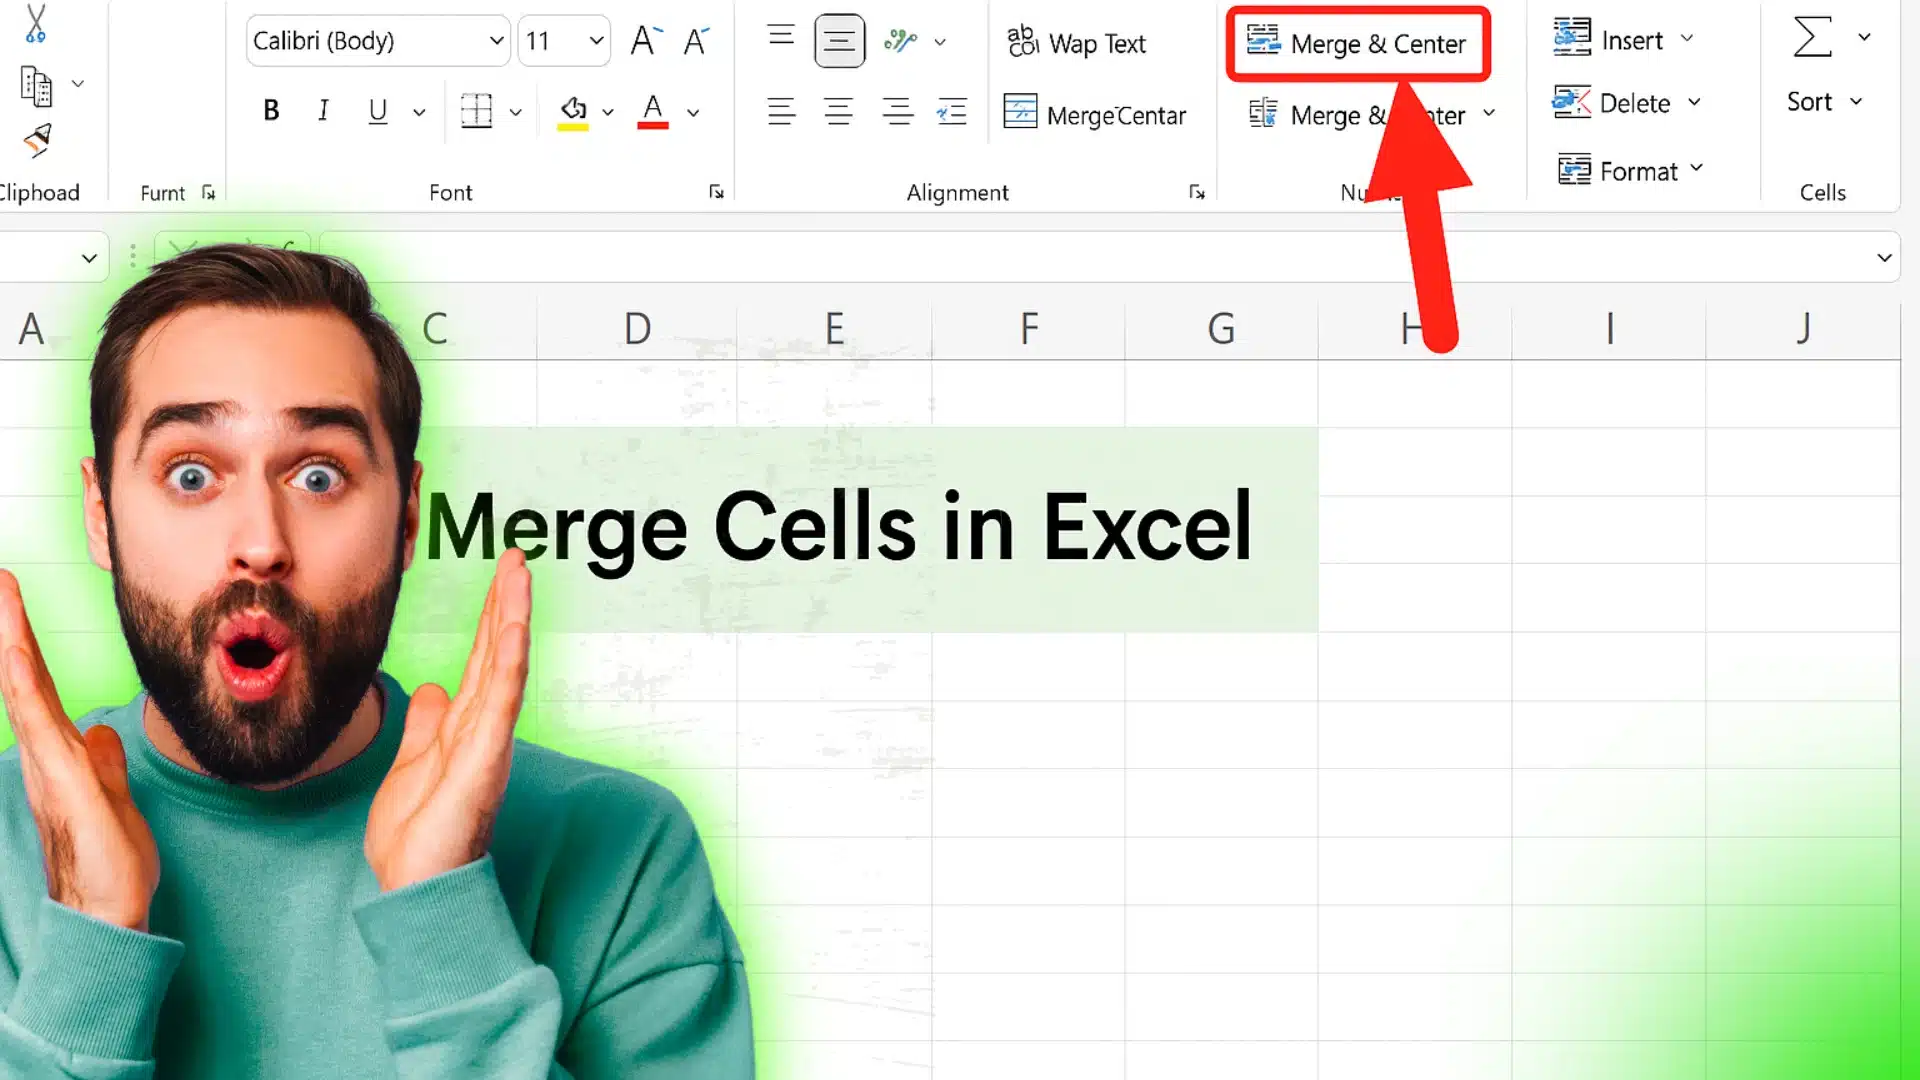Select the "Merge Cells in Excel" merged cell
This screenshot has width=1920, height=1080.
tap(860, 529)
